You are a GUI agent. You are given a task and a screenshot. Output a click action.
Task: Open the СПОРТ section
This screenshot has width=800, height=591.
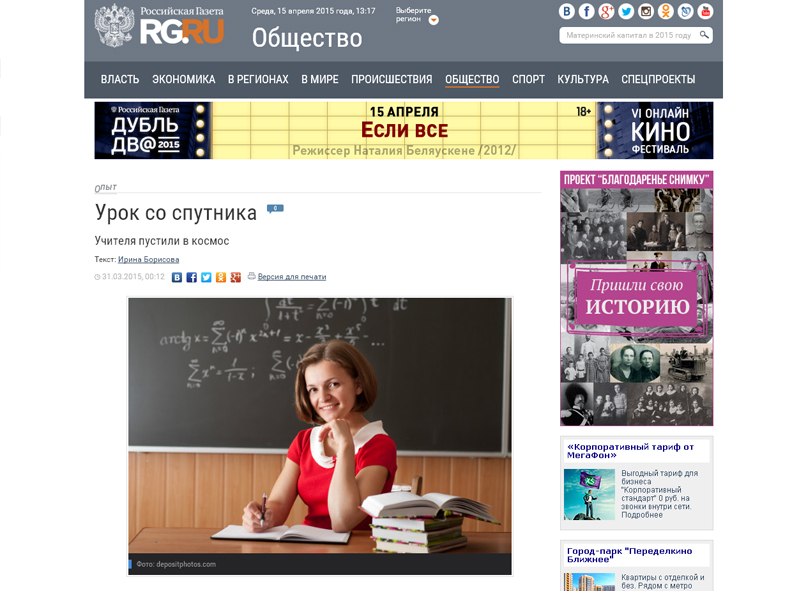[x=529, y=80]
